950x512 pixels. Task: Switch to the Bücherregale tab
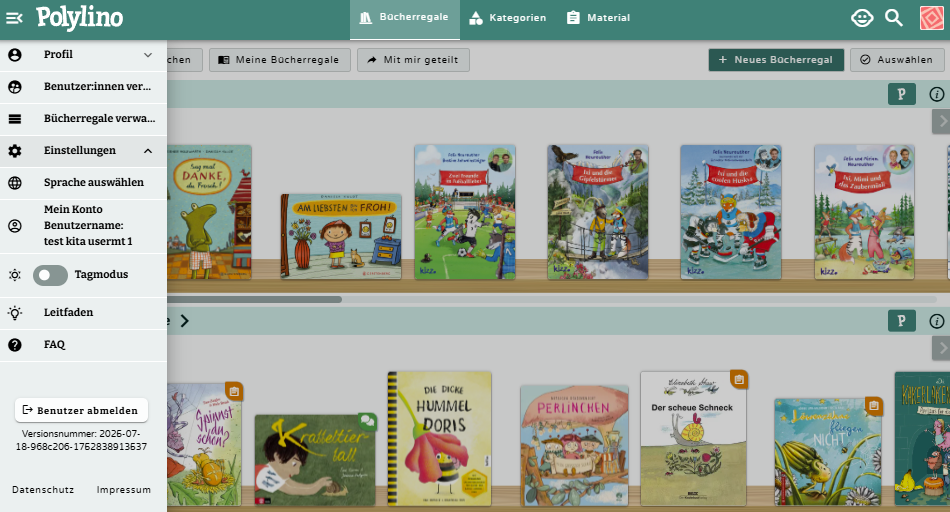point(405,19)
